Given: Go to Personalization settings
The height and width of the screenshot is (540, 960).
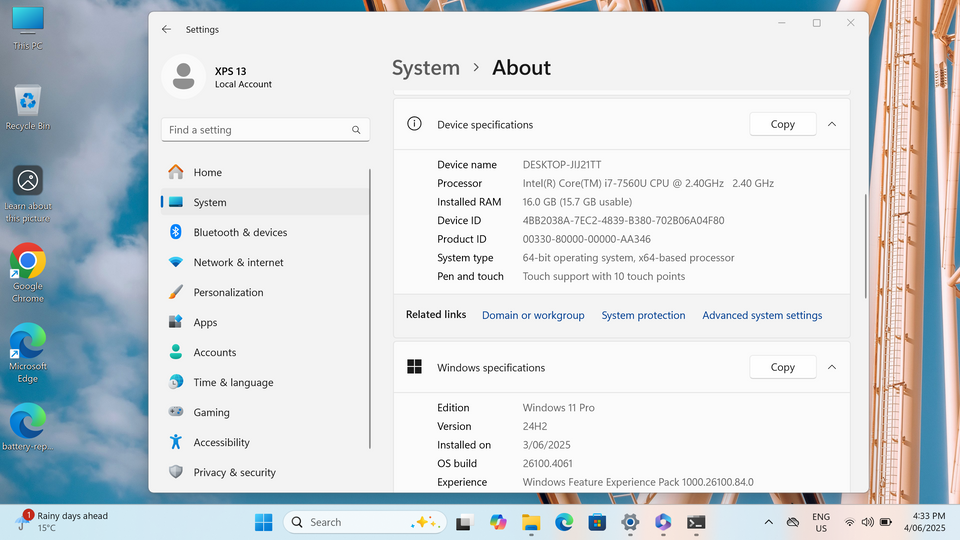Looking at the screenshot, I should pyautogui.click(x=264, y=292).
